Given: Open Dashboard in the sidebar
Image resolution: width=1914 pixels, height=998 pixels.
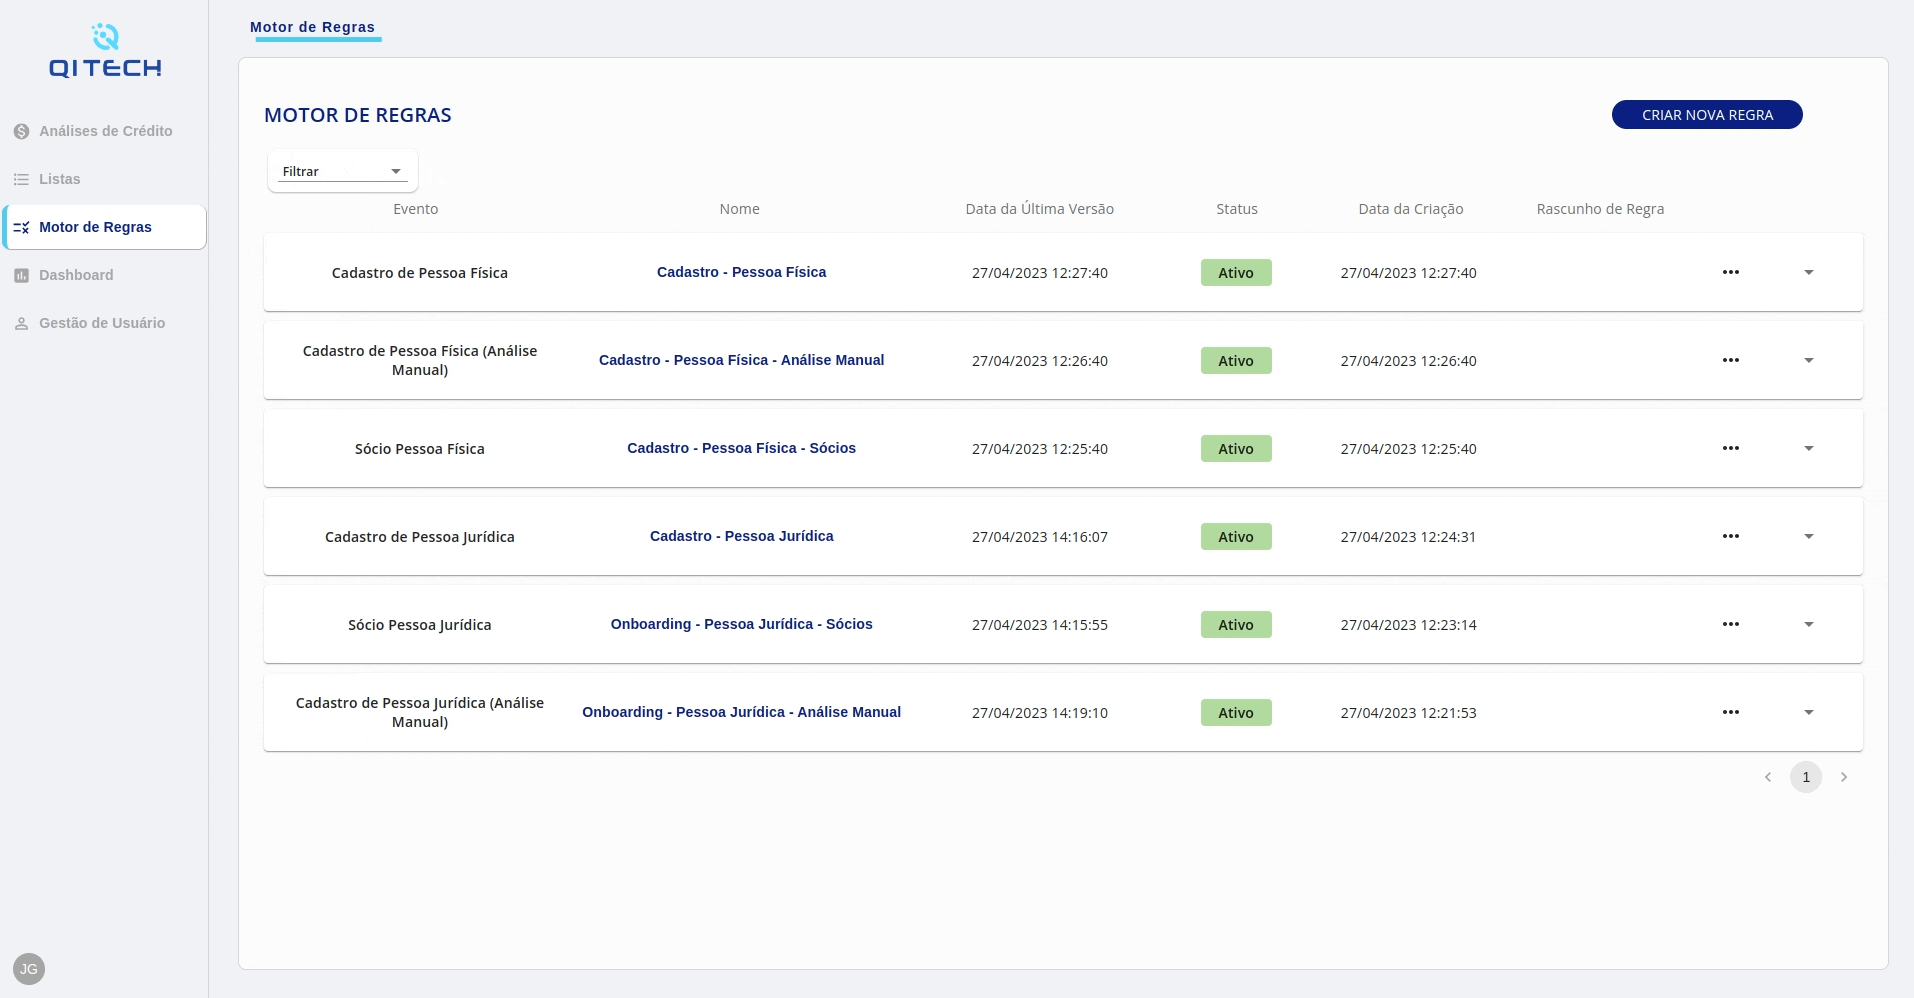Looking at the screenshot, I should pos(105,275).
